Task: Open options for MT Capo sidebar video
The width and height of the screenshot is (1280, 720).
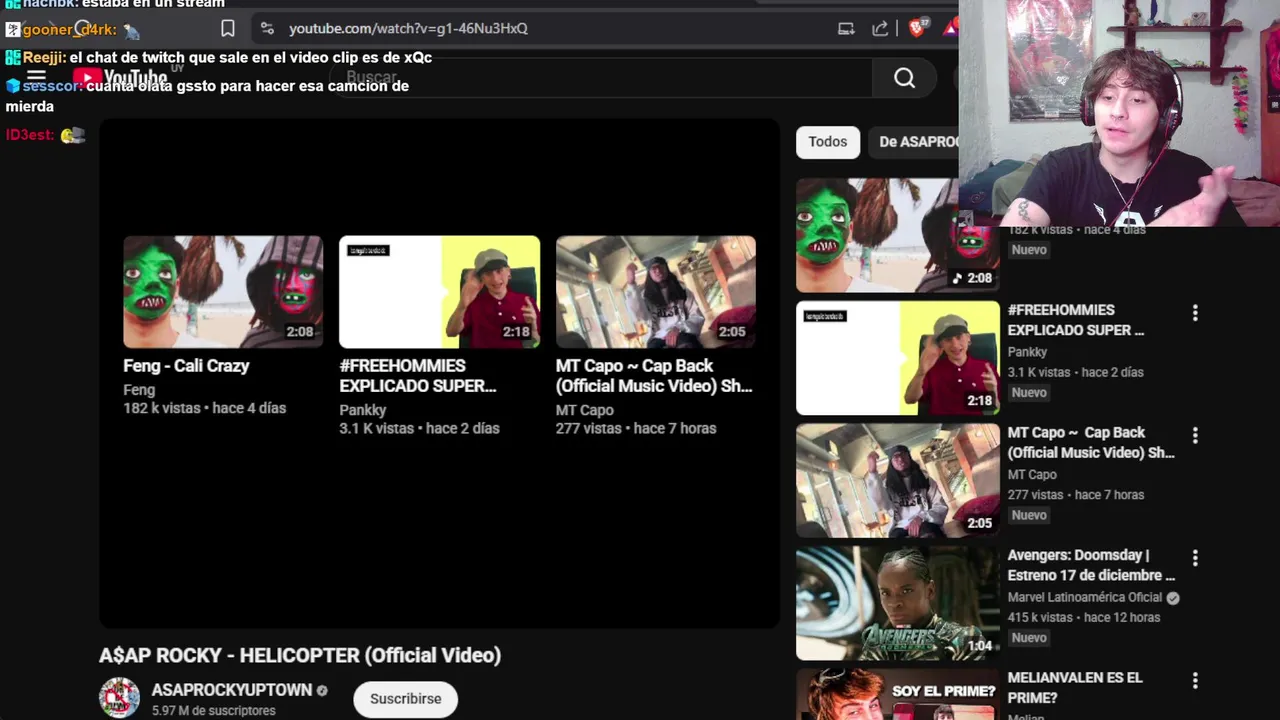Action: point(1195,435)
